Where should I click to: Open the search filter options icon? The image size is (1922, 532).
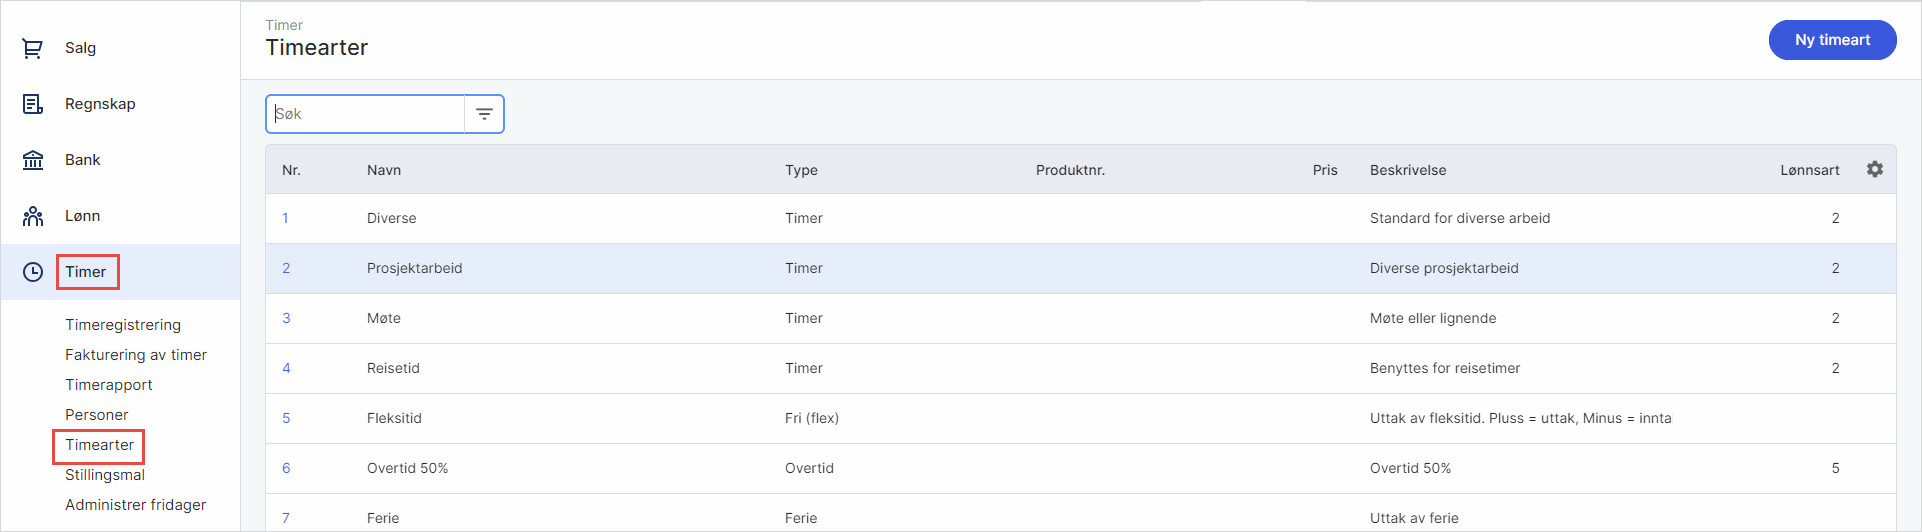(x=484, y=114)
